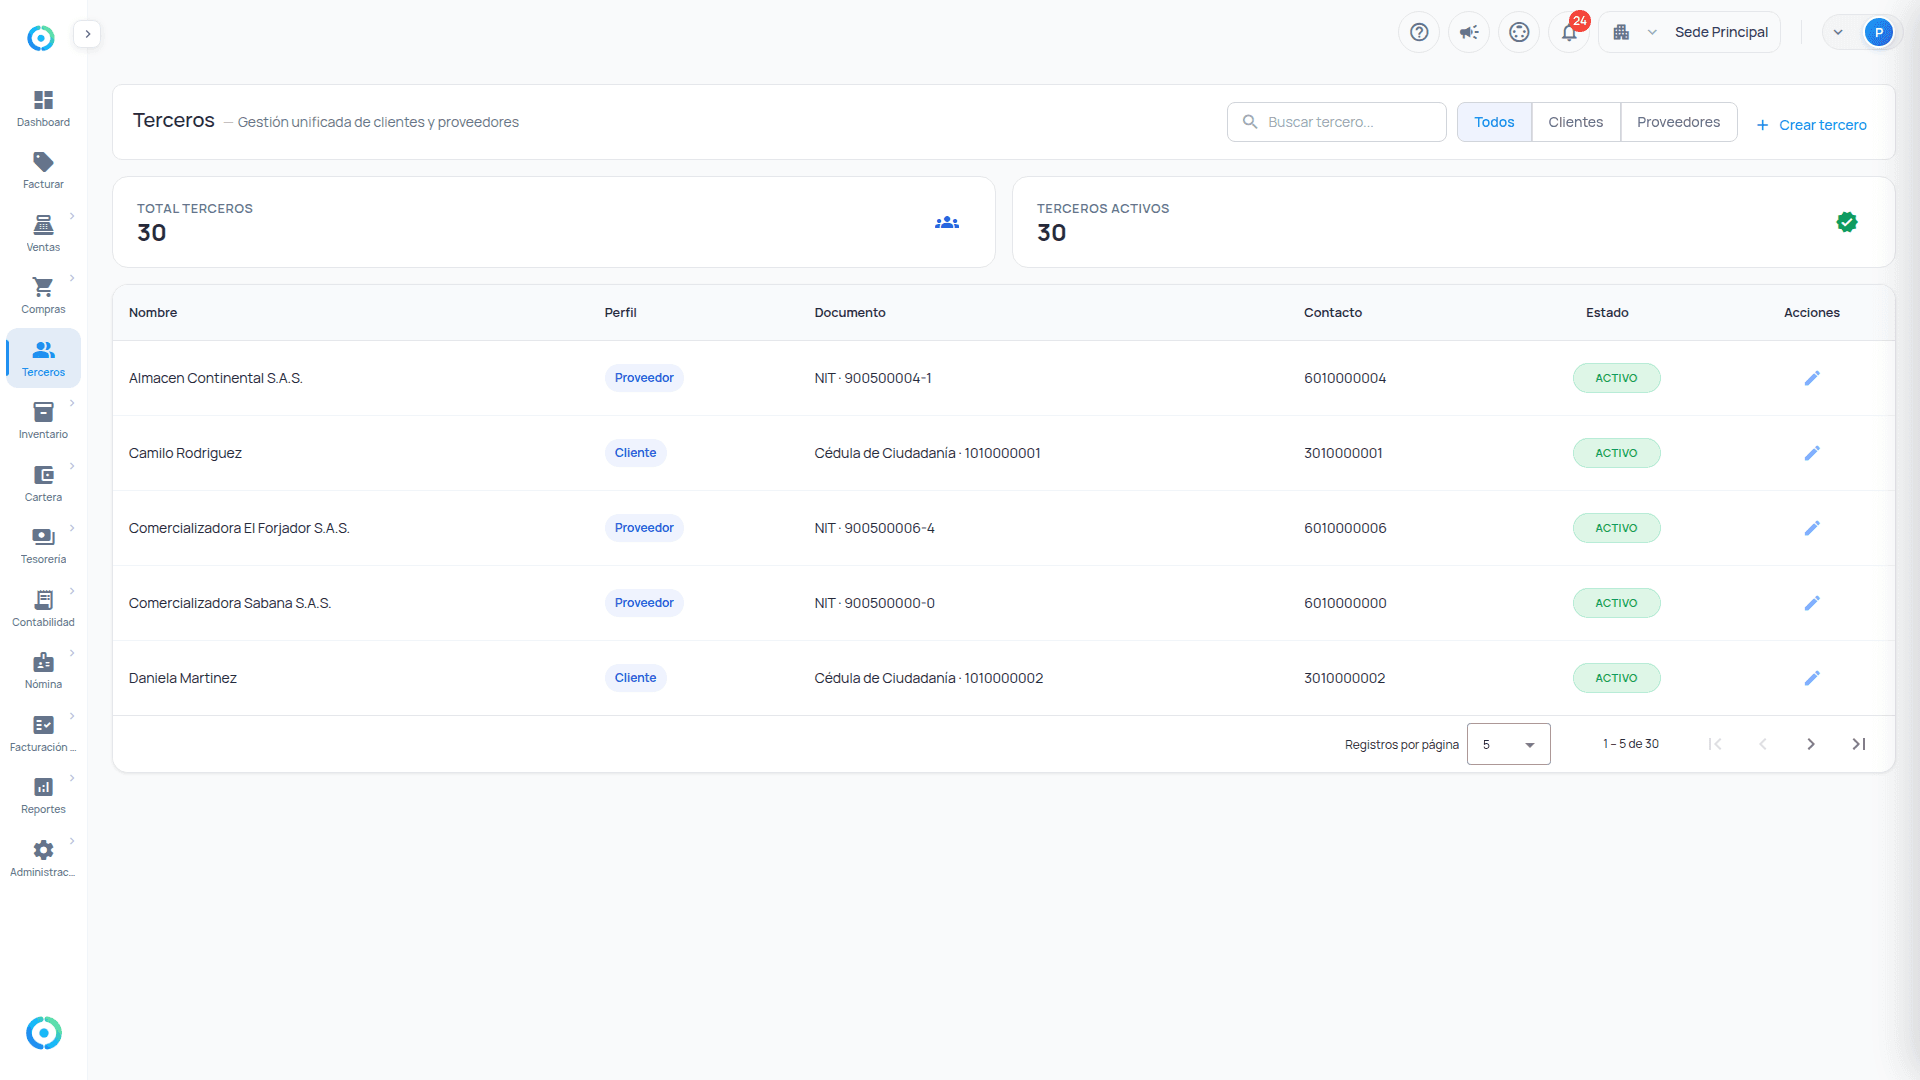Expand the Inventario submenu chevron
1920x1080 pixels.
[72, 403]
